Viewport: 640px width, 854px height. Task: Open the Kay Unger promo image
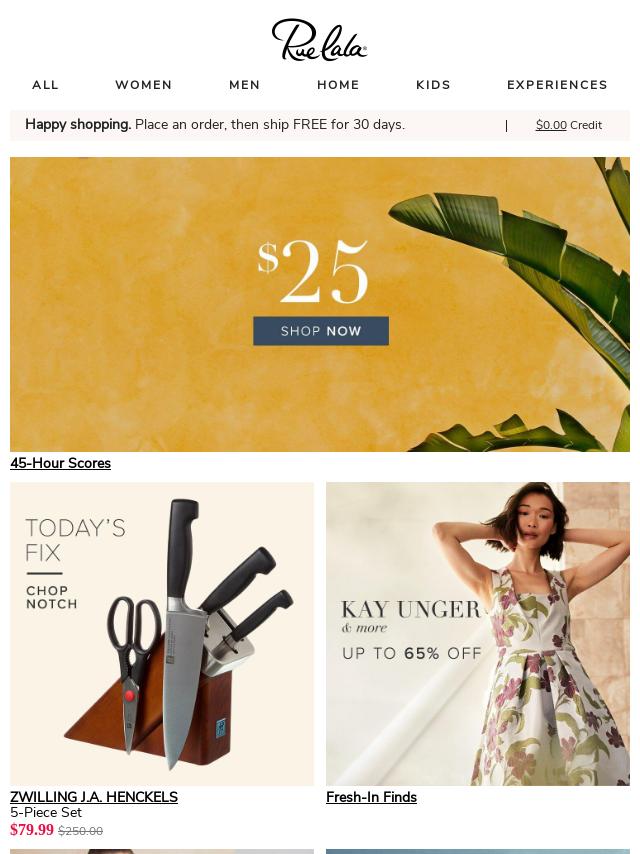click(x=478, y=633)
